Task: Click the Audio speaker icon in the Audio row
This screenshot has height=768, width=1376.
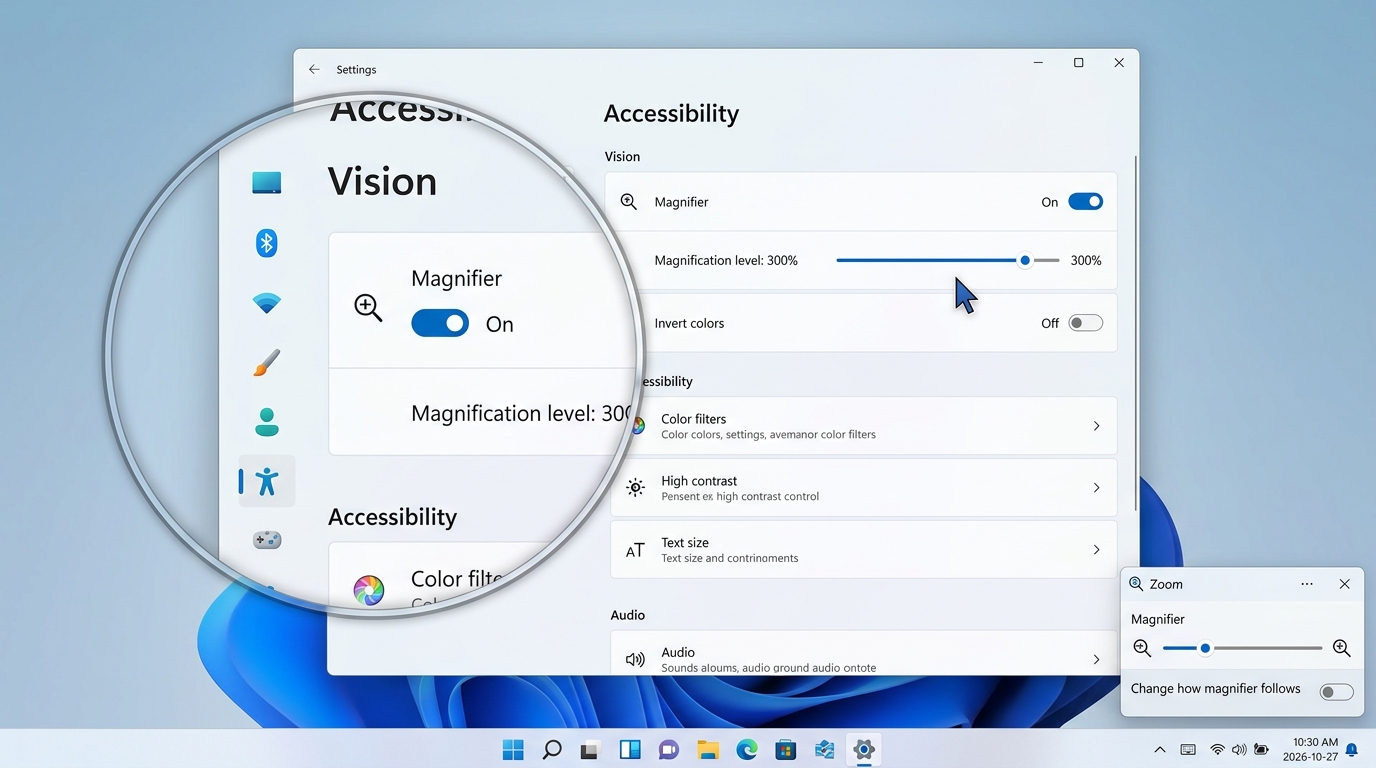Action: click(x=635, y=659)
